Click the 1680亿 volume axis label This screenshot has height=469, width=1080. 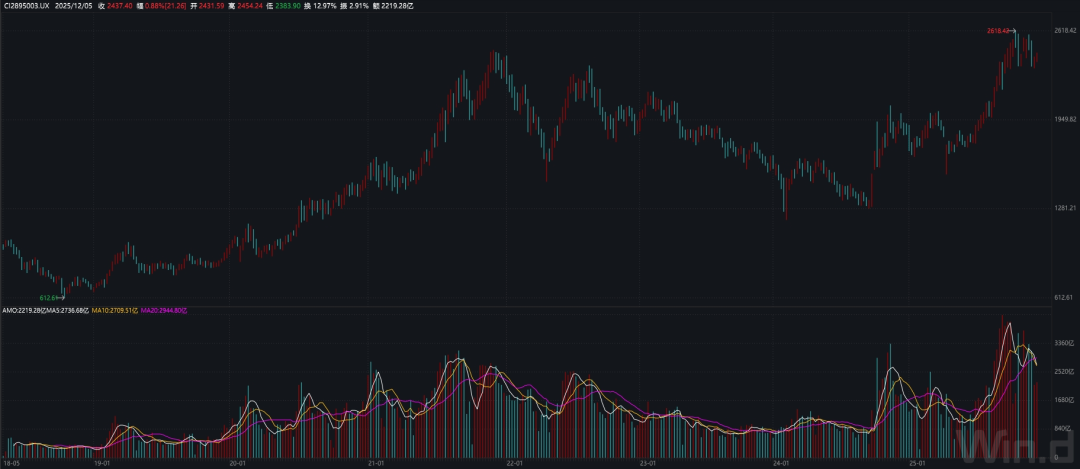tap(1065, 399)
